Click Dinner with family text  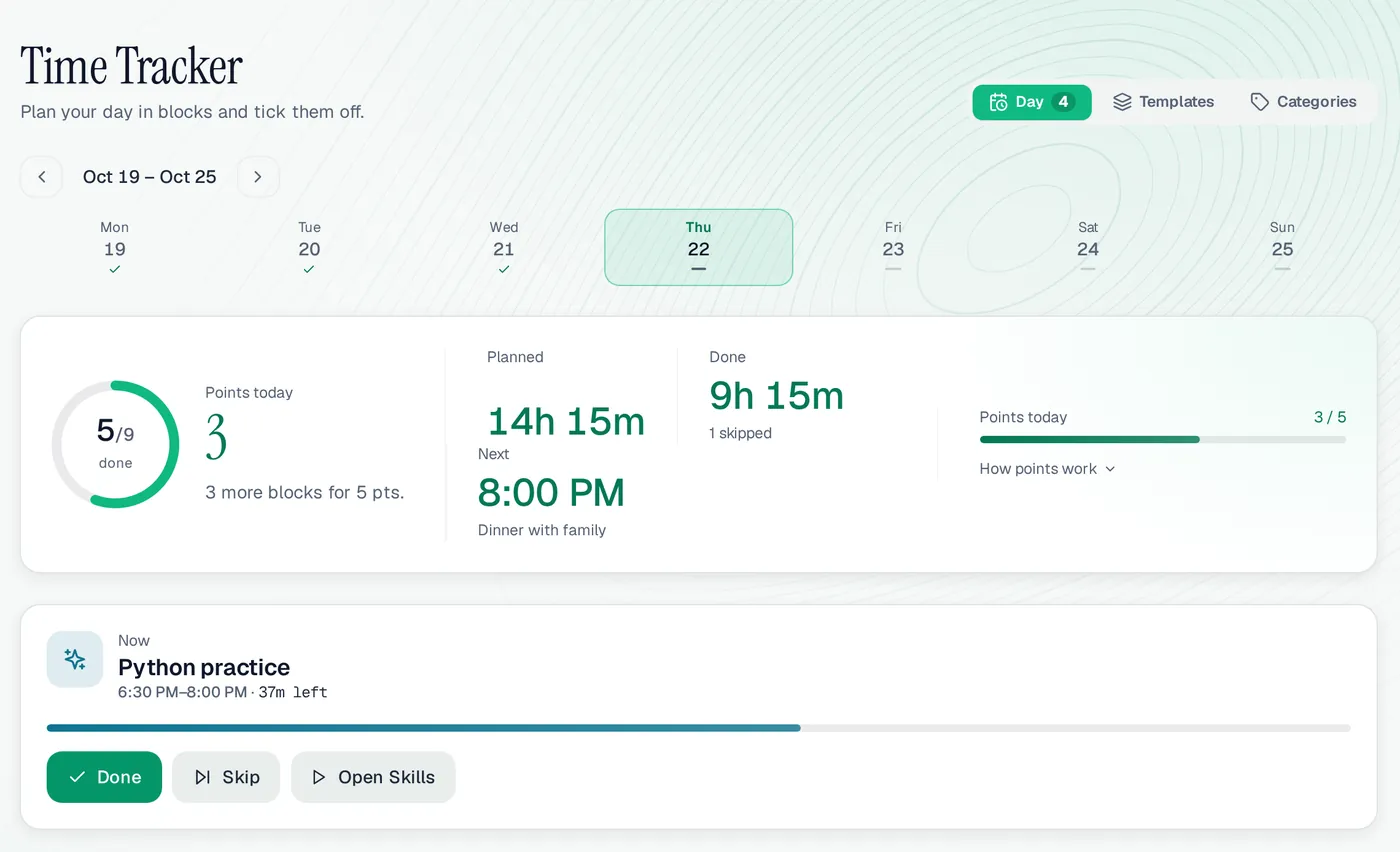click(542, 530)
